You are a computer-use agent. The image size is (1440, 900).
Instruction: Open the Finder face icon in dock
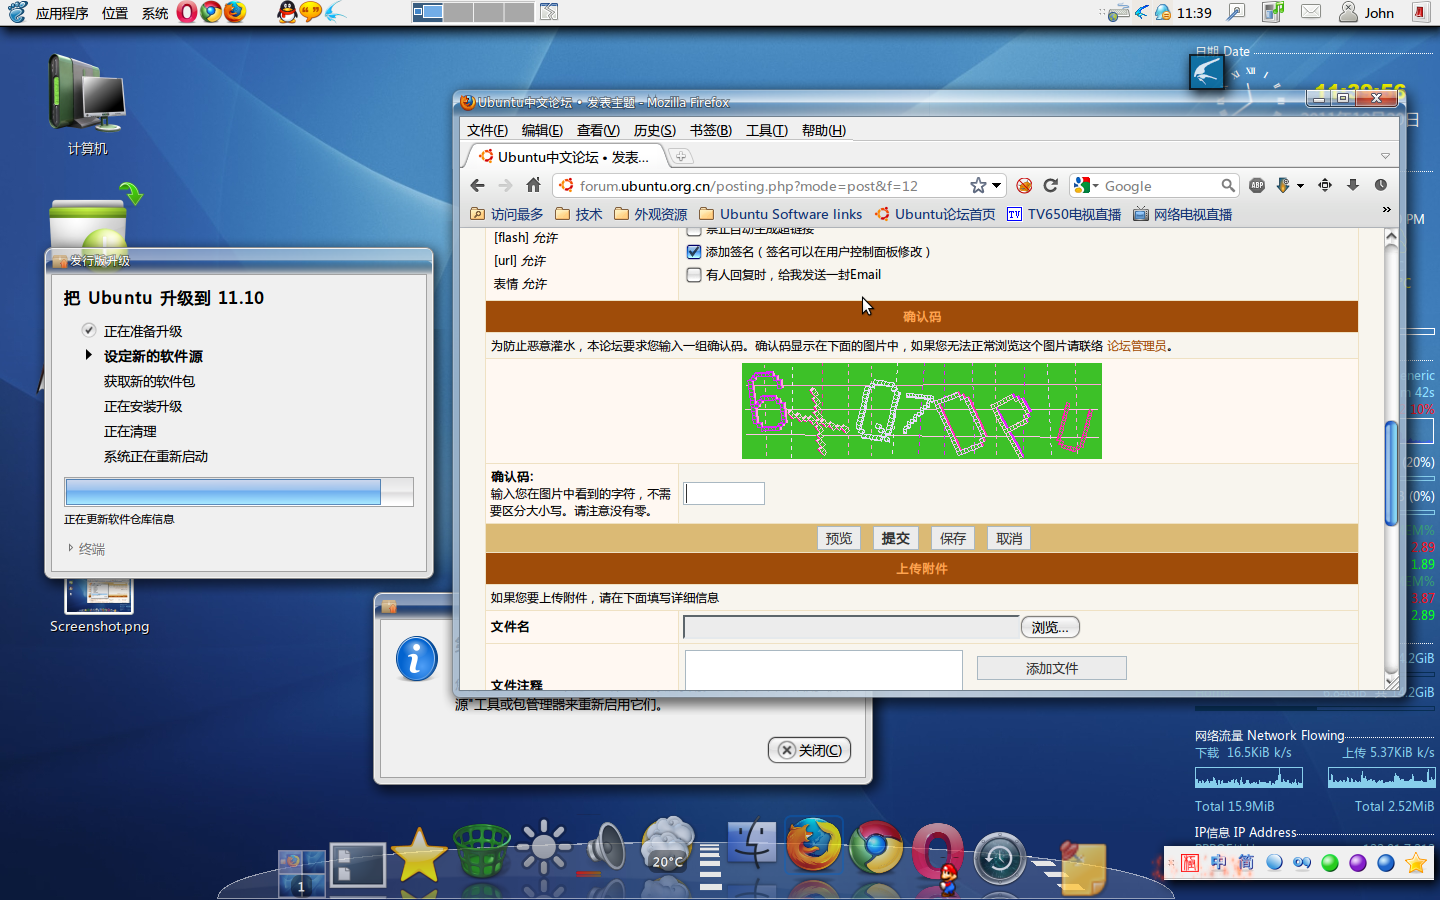(x=751, y=844)
